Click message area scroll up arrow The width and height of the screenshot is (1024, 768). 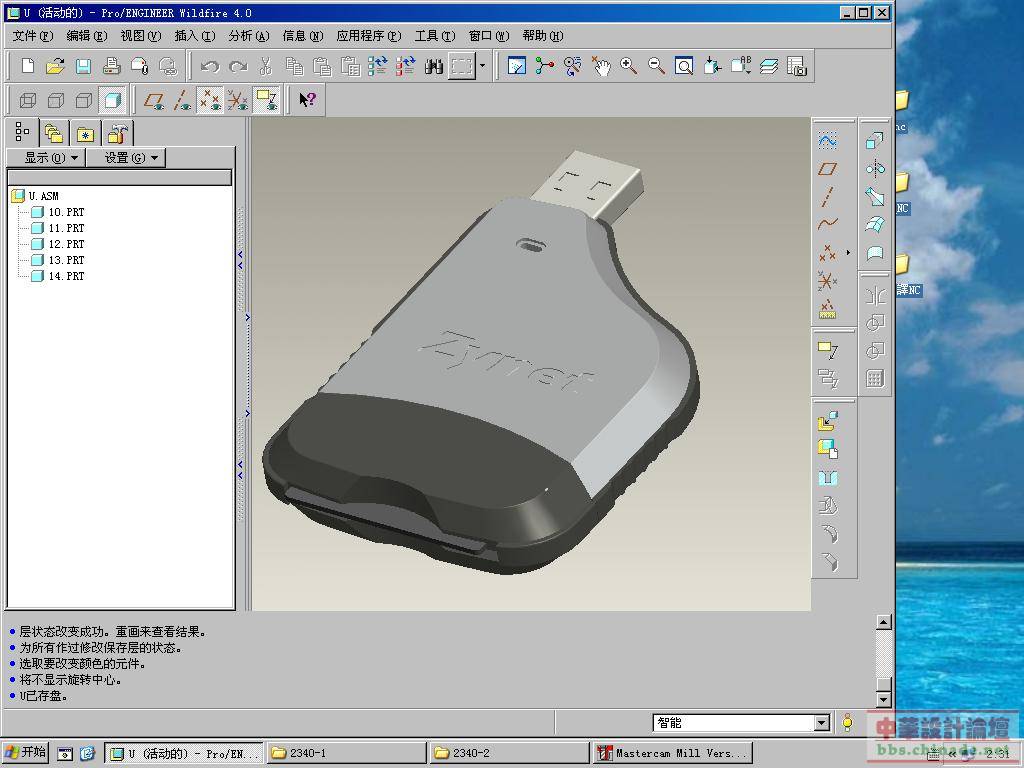click(x=884, y=622)
